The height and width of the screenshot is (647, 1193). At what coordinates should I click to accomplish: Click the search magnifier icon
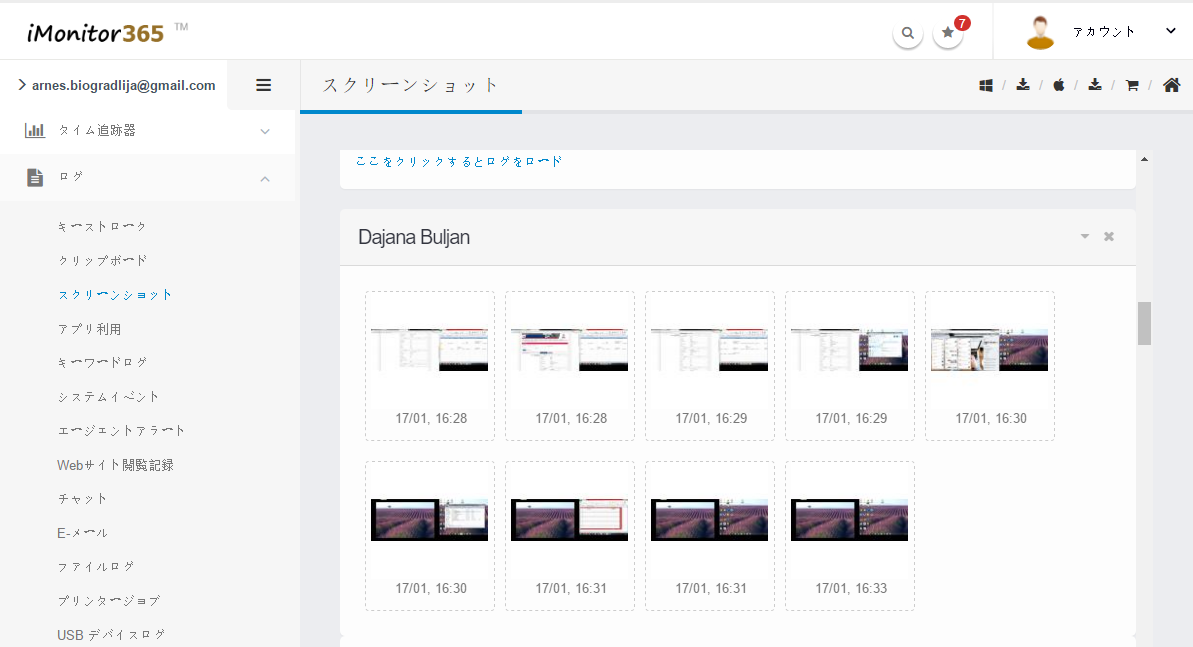point(907,33)
